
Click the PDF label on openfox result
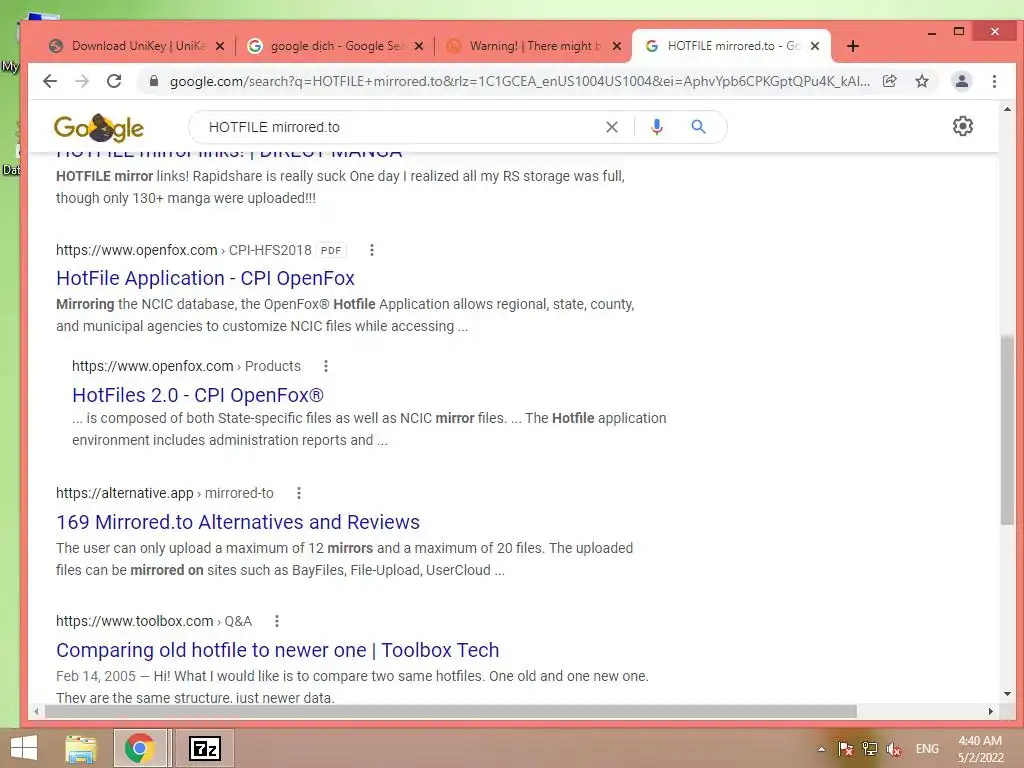(x=331, y=250)
